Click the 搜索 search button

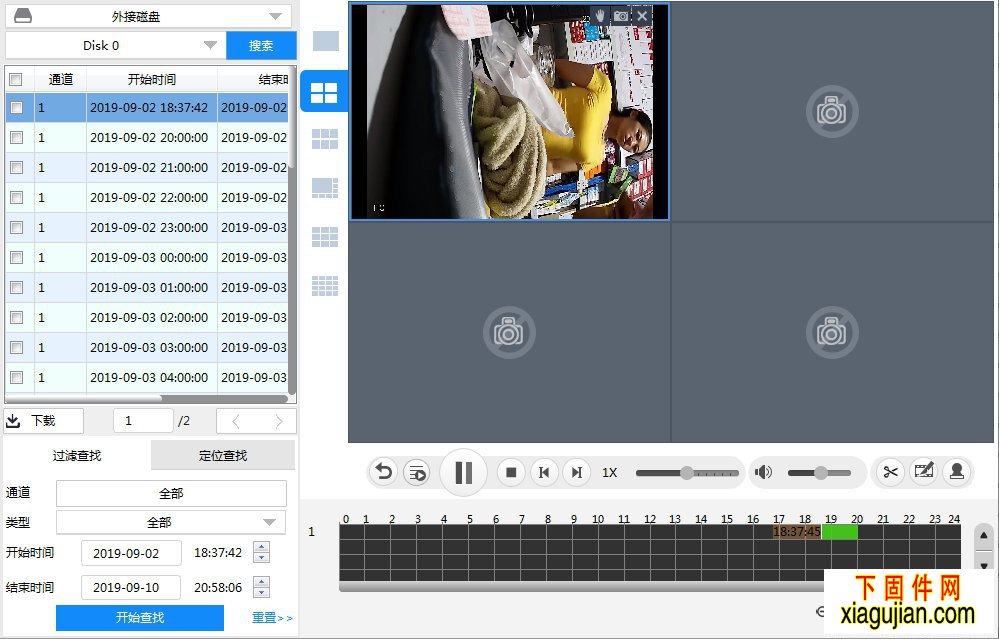coord(261,45)
